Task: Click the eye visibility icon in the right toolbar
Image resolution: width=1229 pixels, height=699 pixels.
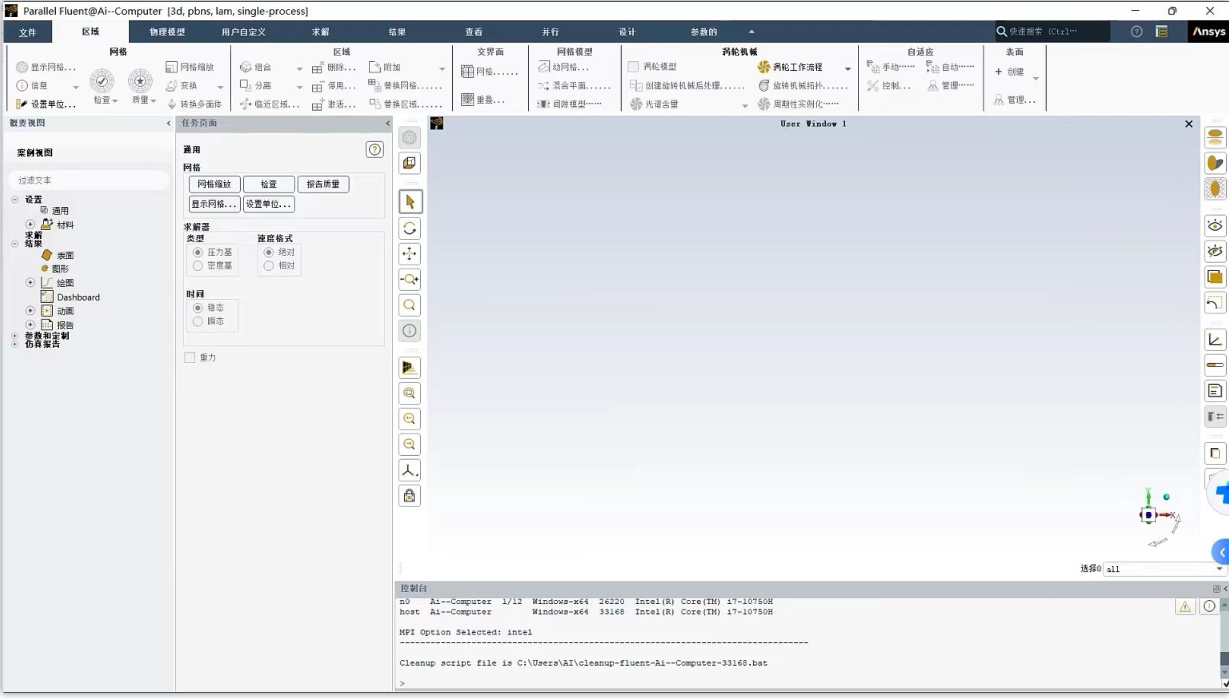Action: coord(1215,225)
